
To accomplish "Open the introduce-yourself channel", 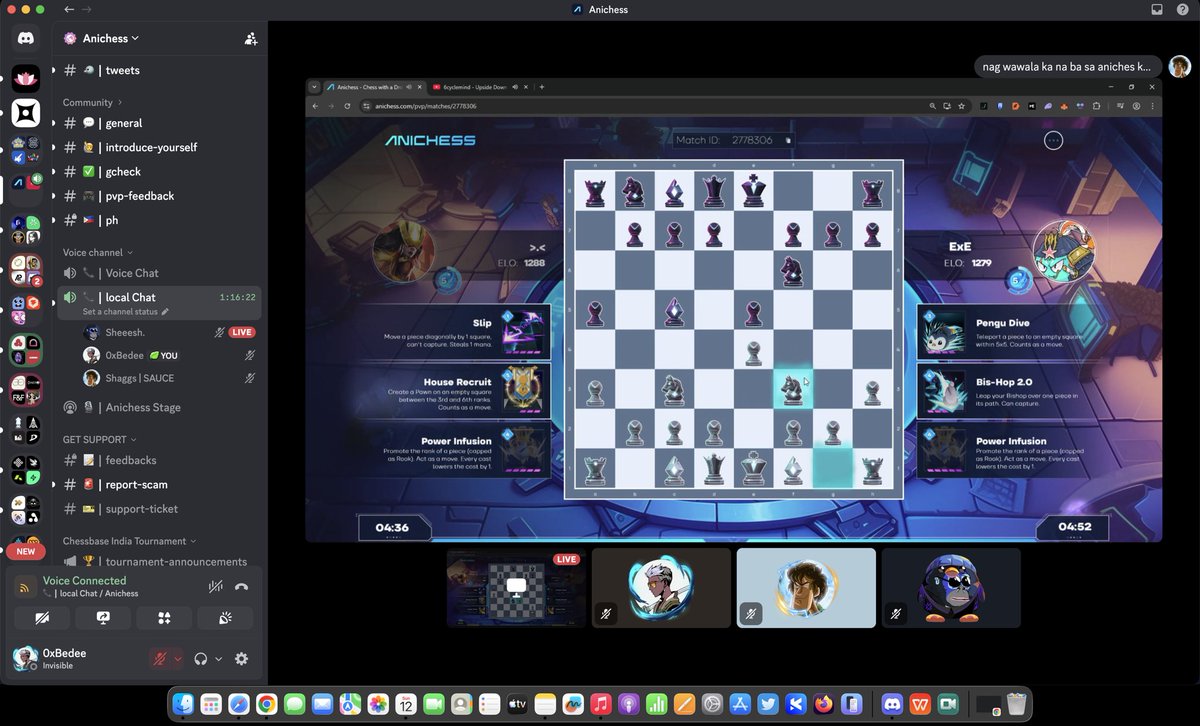I will point(160,147).
